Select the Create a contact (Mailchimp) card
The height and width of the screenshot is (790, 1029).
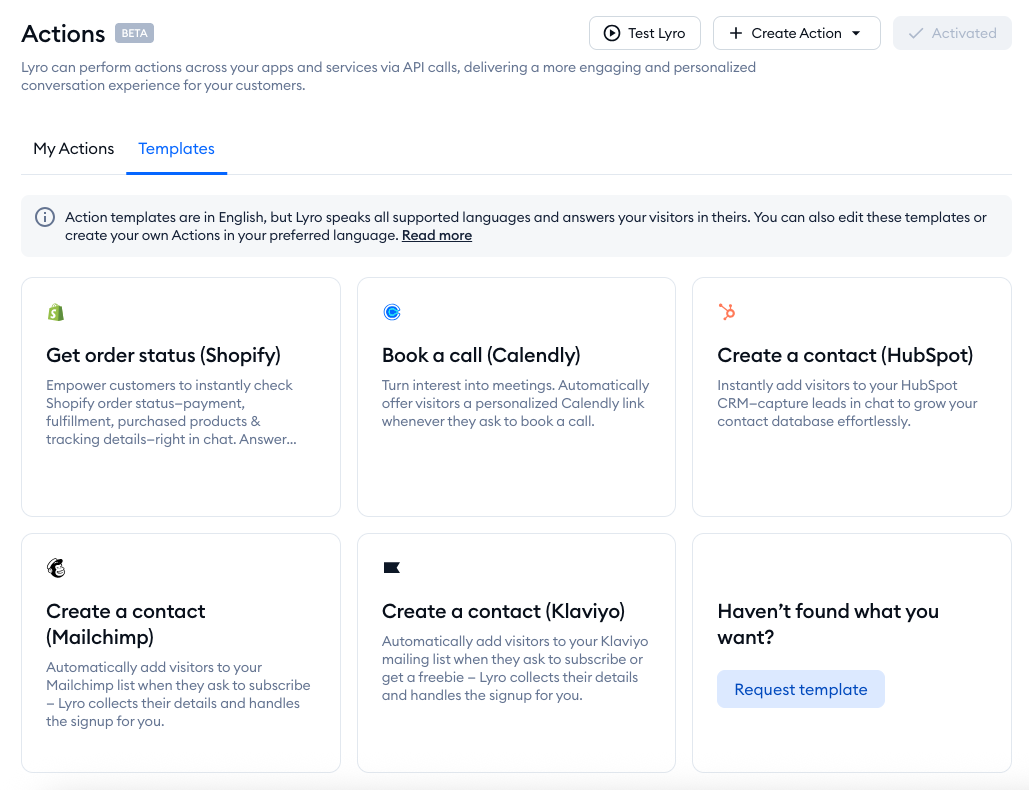[180, 653]
